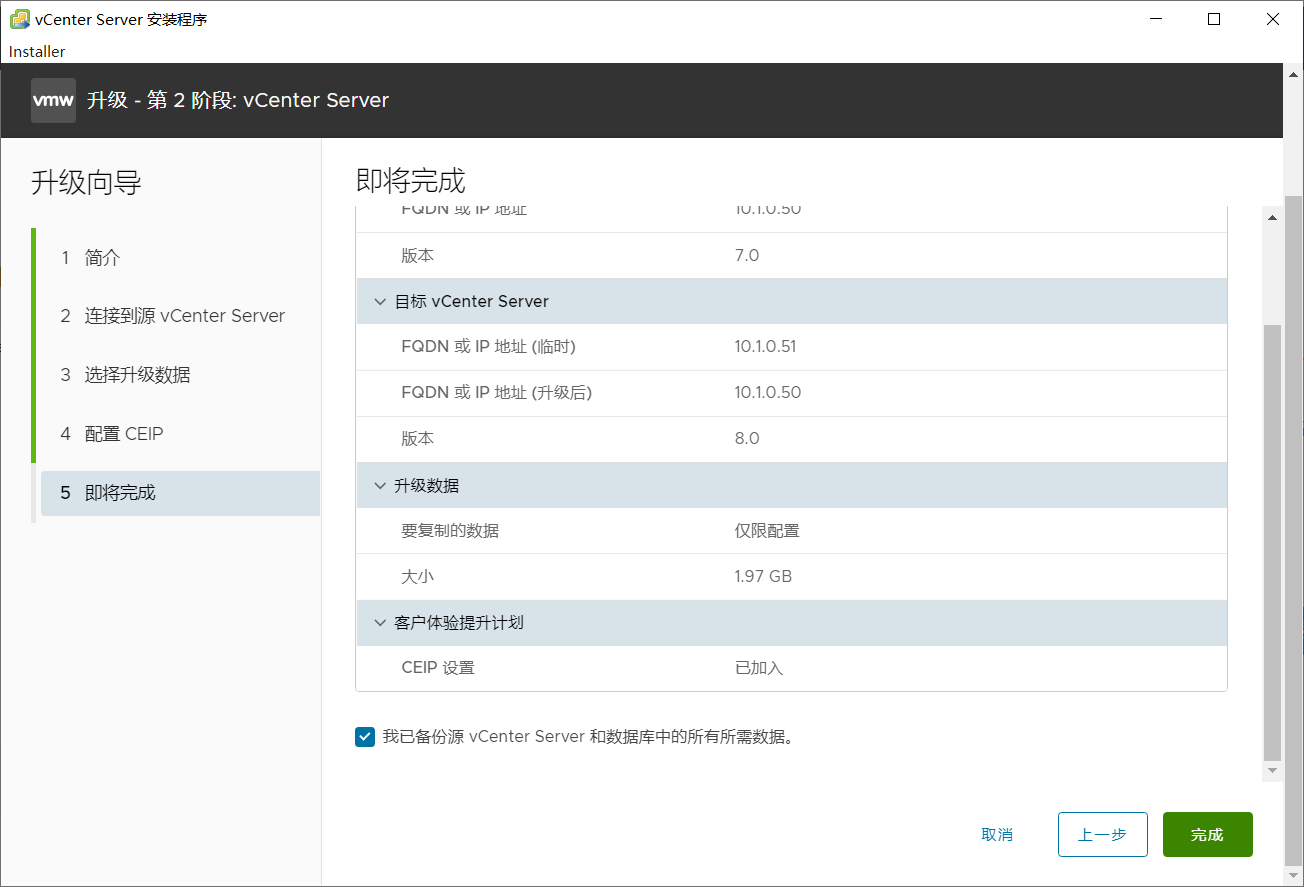Select step 3 选择升级数据
Viewport: 1304px width, 887px height.
[x=137, y=375]
